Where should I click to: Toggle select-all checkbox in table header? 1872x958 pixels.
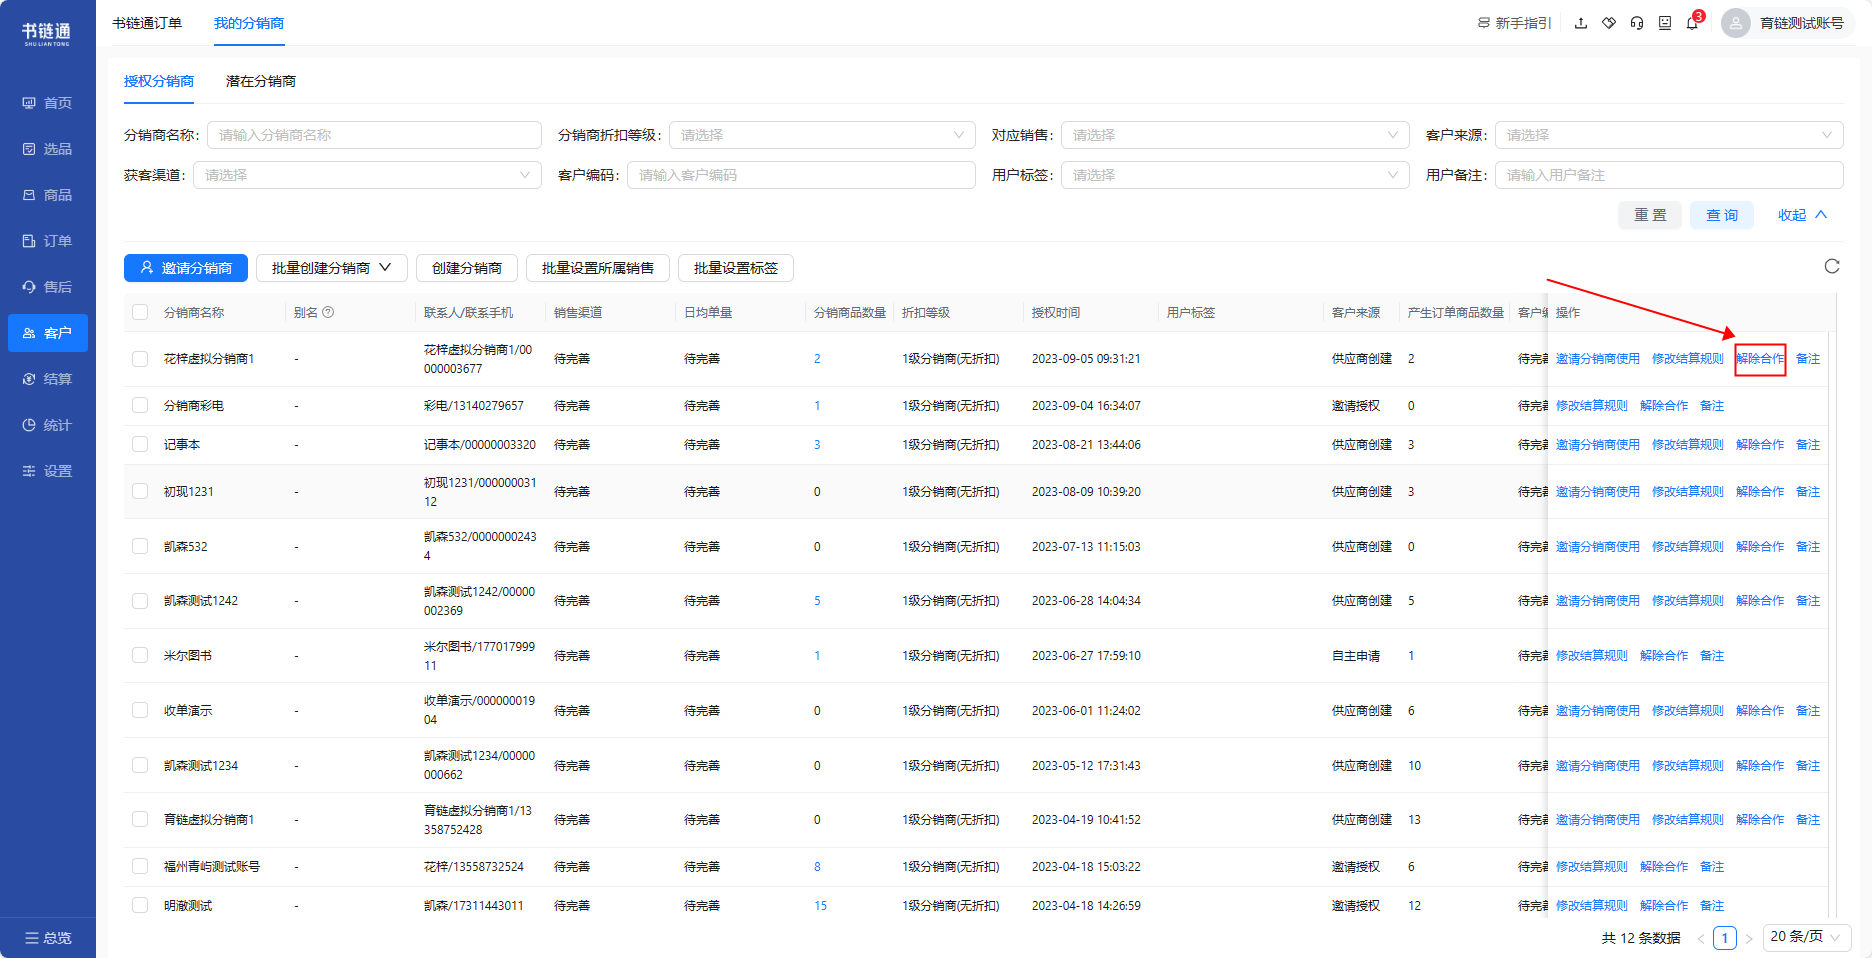coord(140,312)
